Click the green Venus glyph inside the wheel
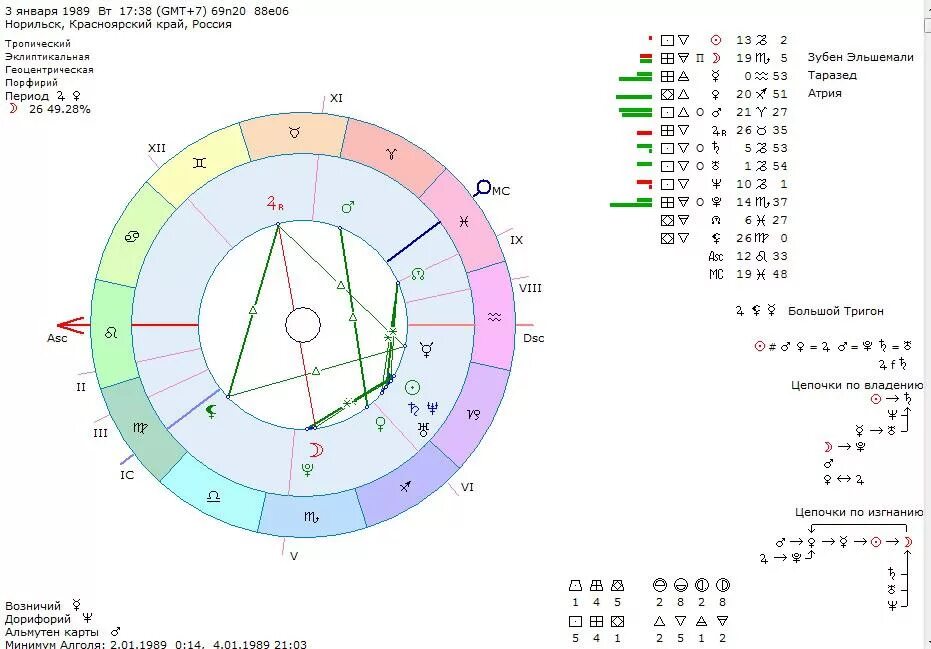 pyautogui.click(x=381, y=424)
